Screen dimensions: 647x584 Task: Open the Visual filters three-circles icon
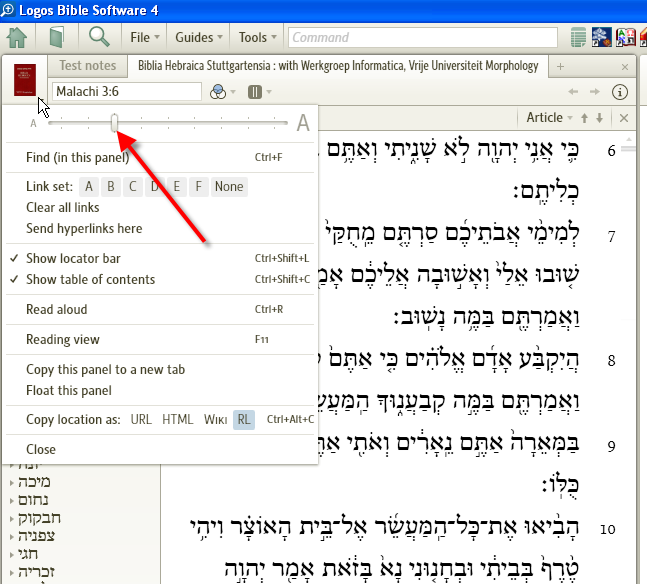click(218, 92)
